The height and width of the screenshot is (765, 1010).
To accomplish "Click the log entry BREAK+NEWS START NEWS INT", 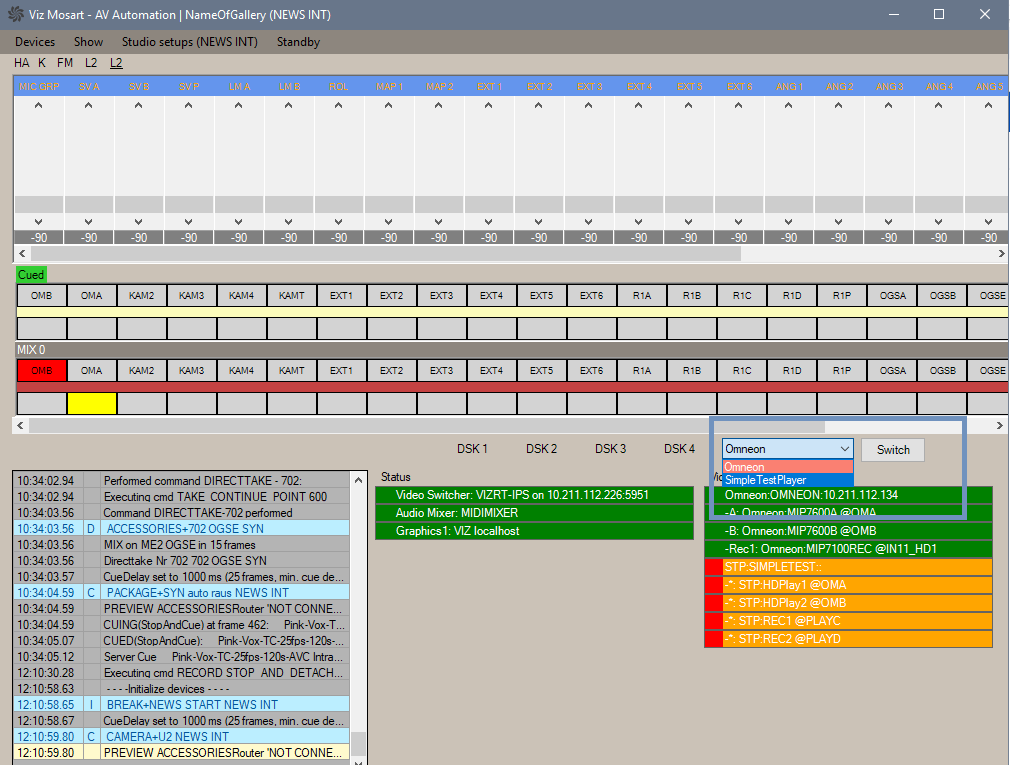I will (192, 705).
